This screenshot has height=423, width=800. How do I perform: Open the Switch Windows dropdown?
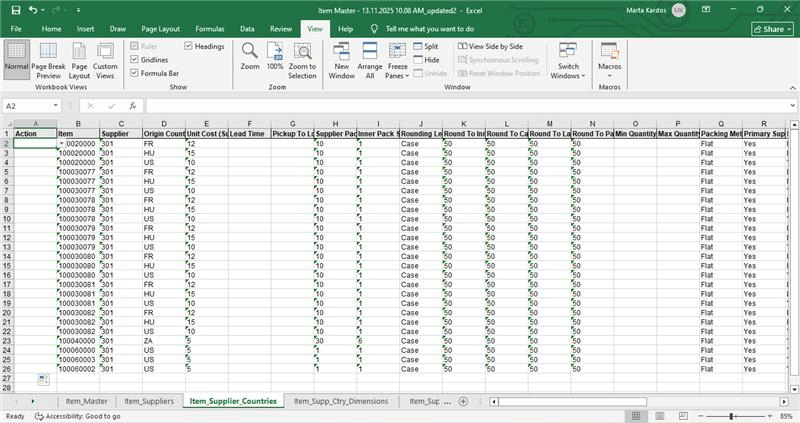point(568,61)
